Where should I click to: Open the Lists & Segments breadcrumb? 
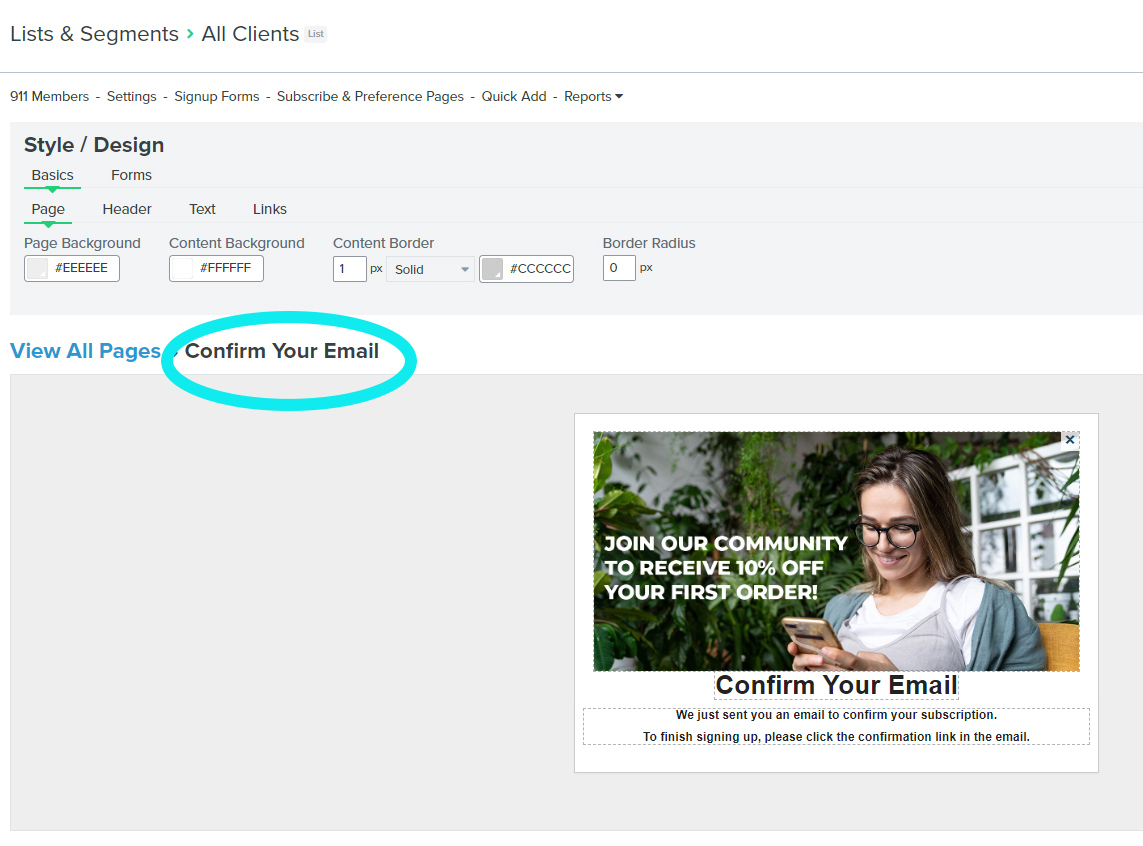tap(94, 34)
